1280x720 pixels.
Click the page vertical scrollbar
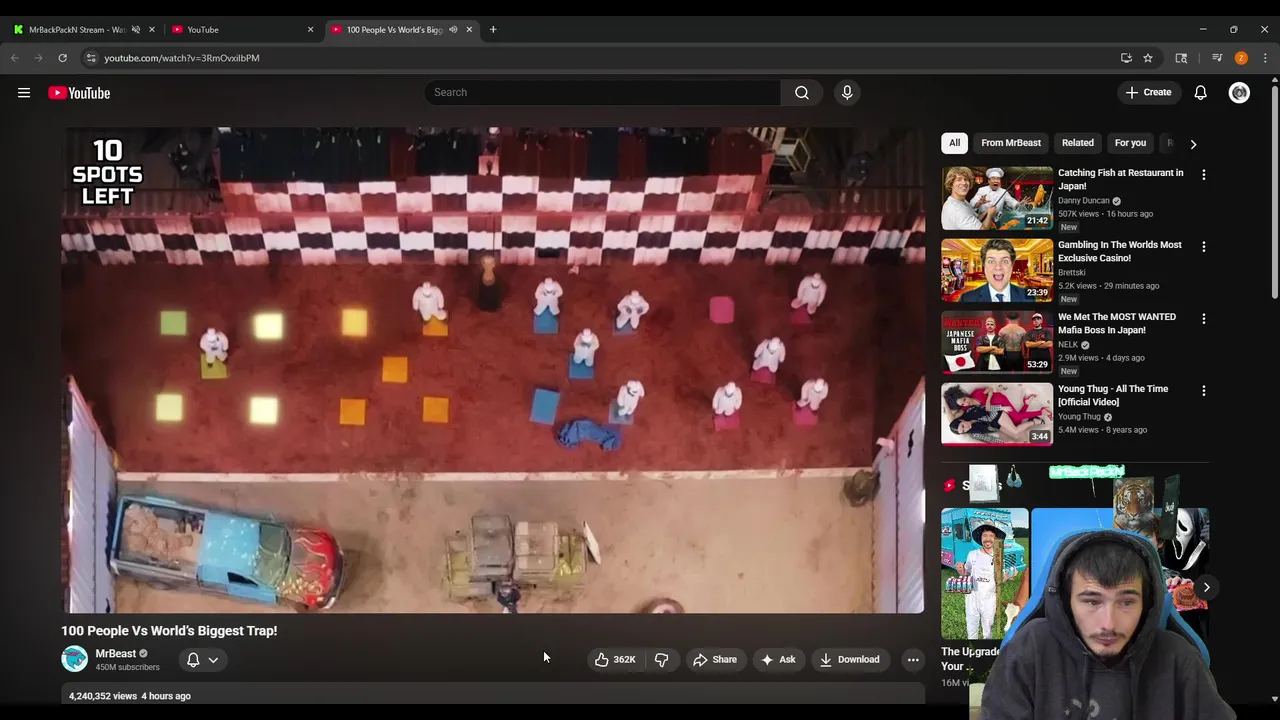tap(1274, 193)
